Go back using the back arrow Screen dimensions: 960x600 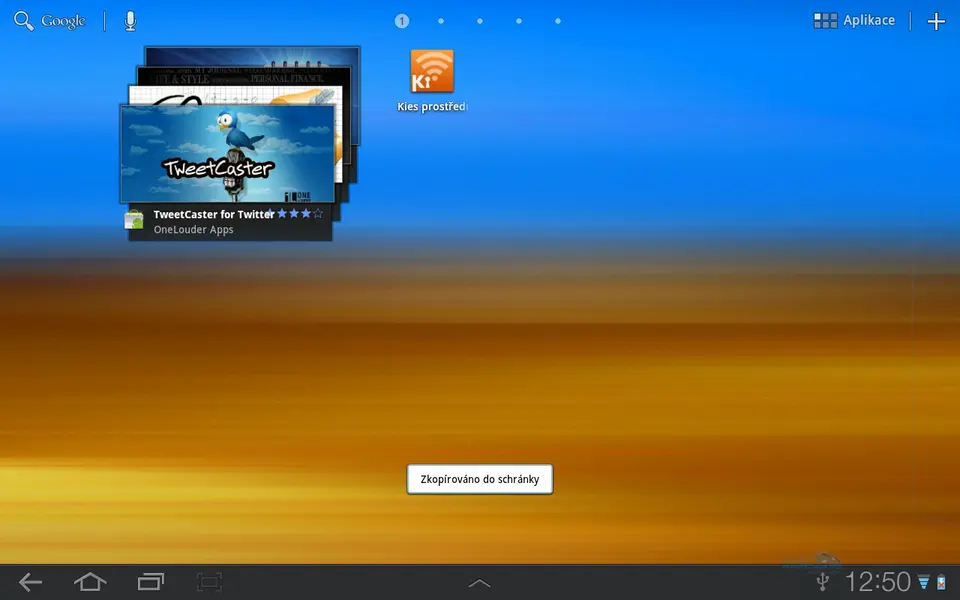coord(30,582)
